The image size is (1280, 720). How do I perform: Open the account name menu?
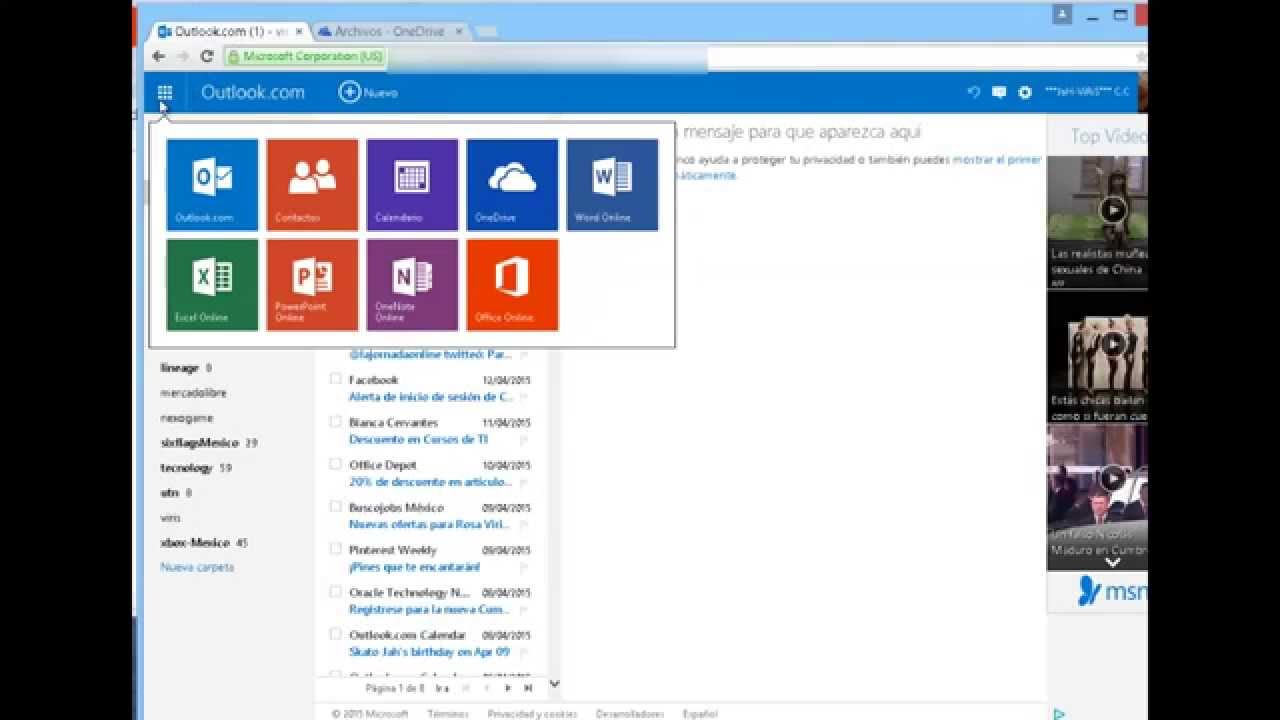[1088, 92]
